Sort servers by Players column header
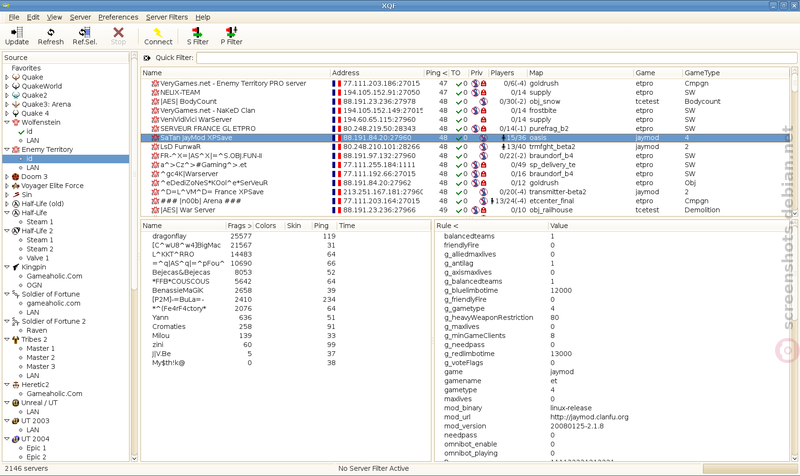 (x=508, y=73)
